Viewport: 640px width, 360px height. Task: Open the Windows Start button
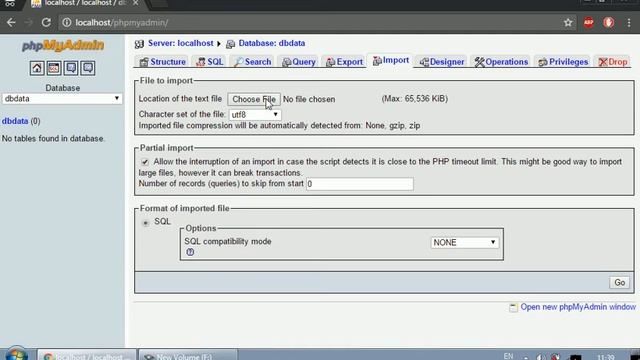click(x=17, y=355)
